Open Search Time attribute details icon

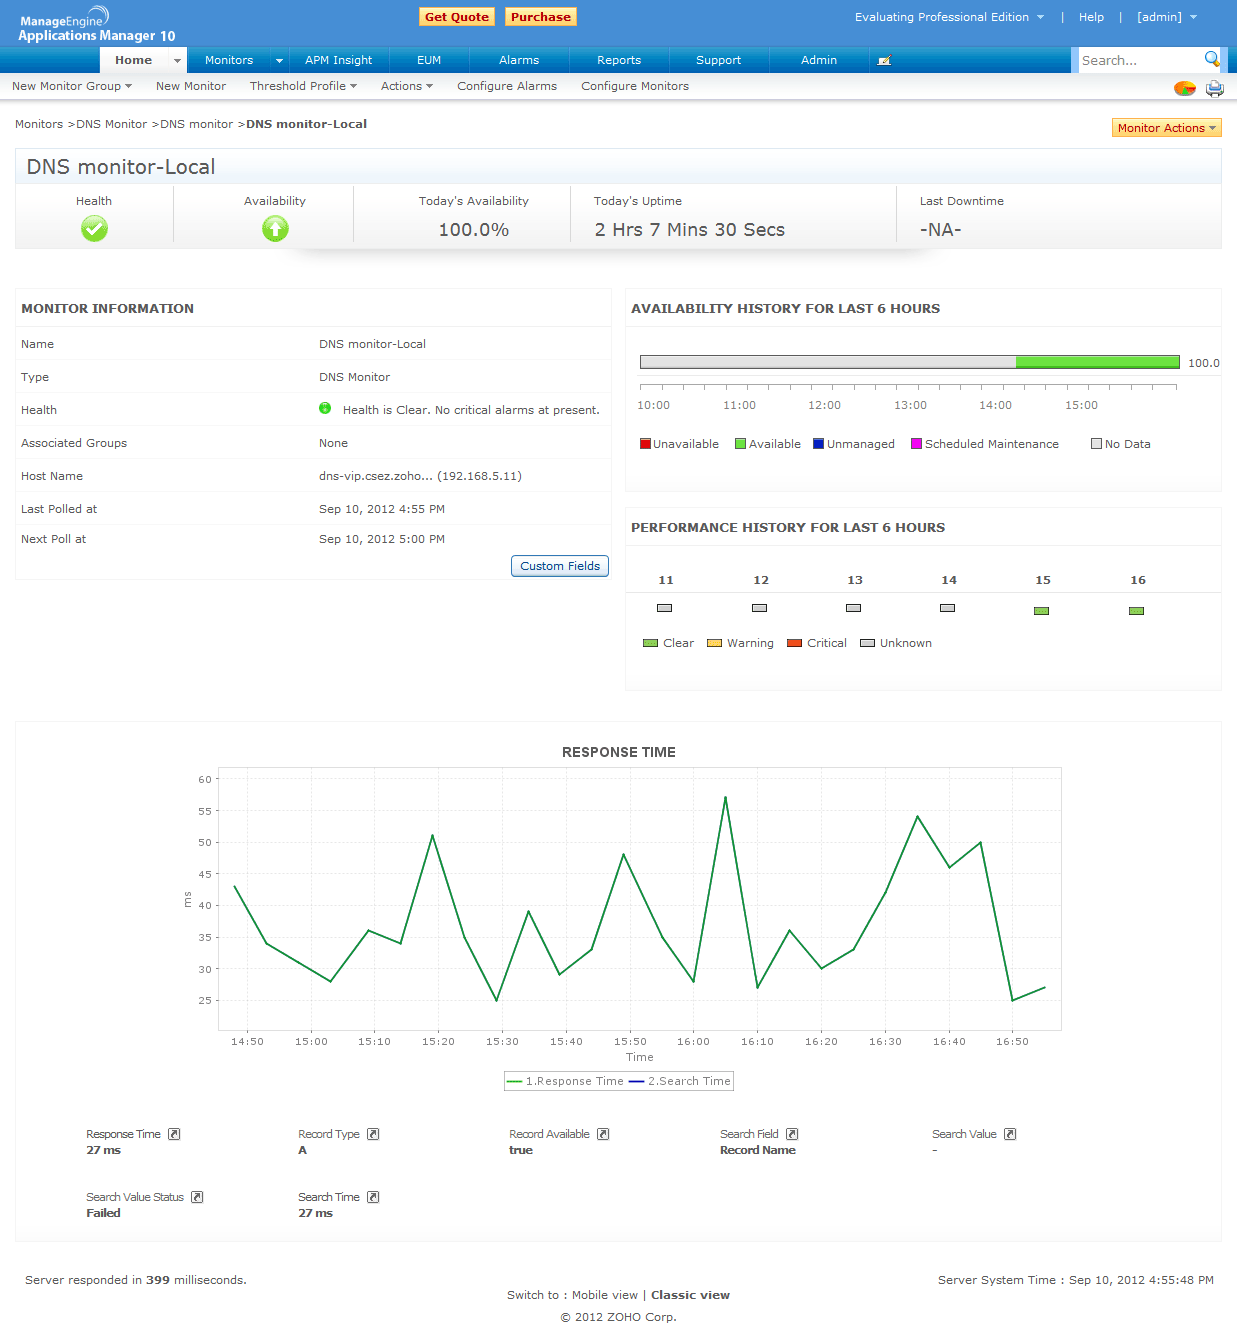click(373, 1197)
